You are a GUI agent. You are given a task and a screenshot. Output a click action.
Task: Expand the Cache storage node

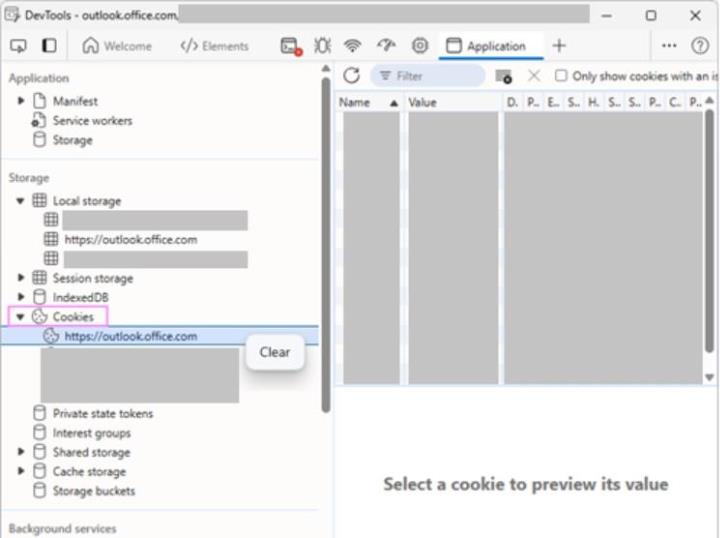pyautogui.click(x=21, y=471)
